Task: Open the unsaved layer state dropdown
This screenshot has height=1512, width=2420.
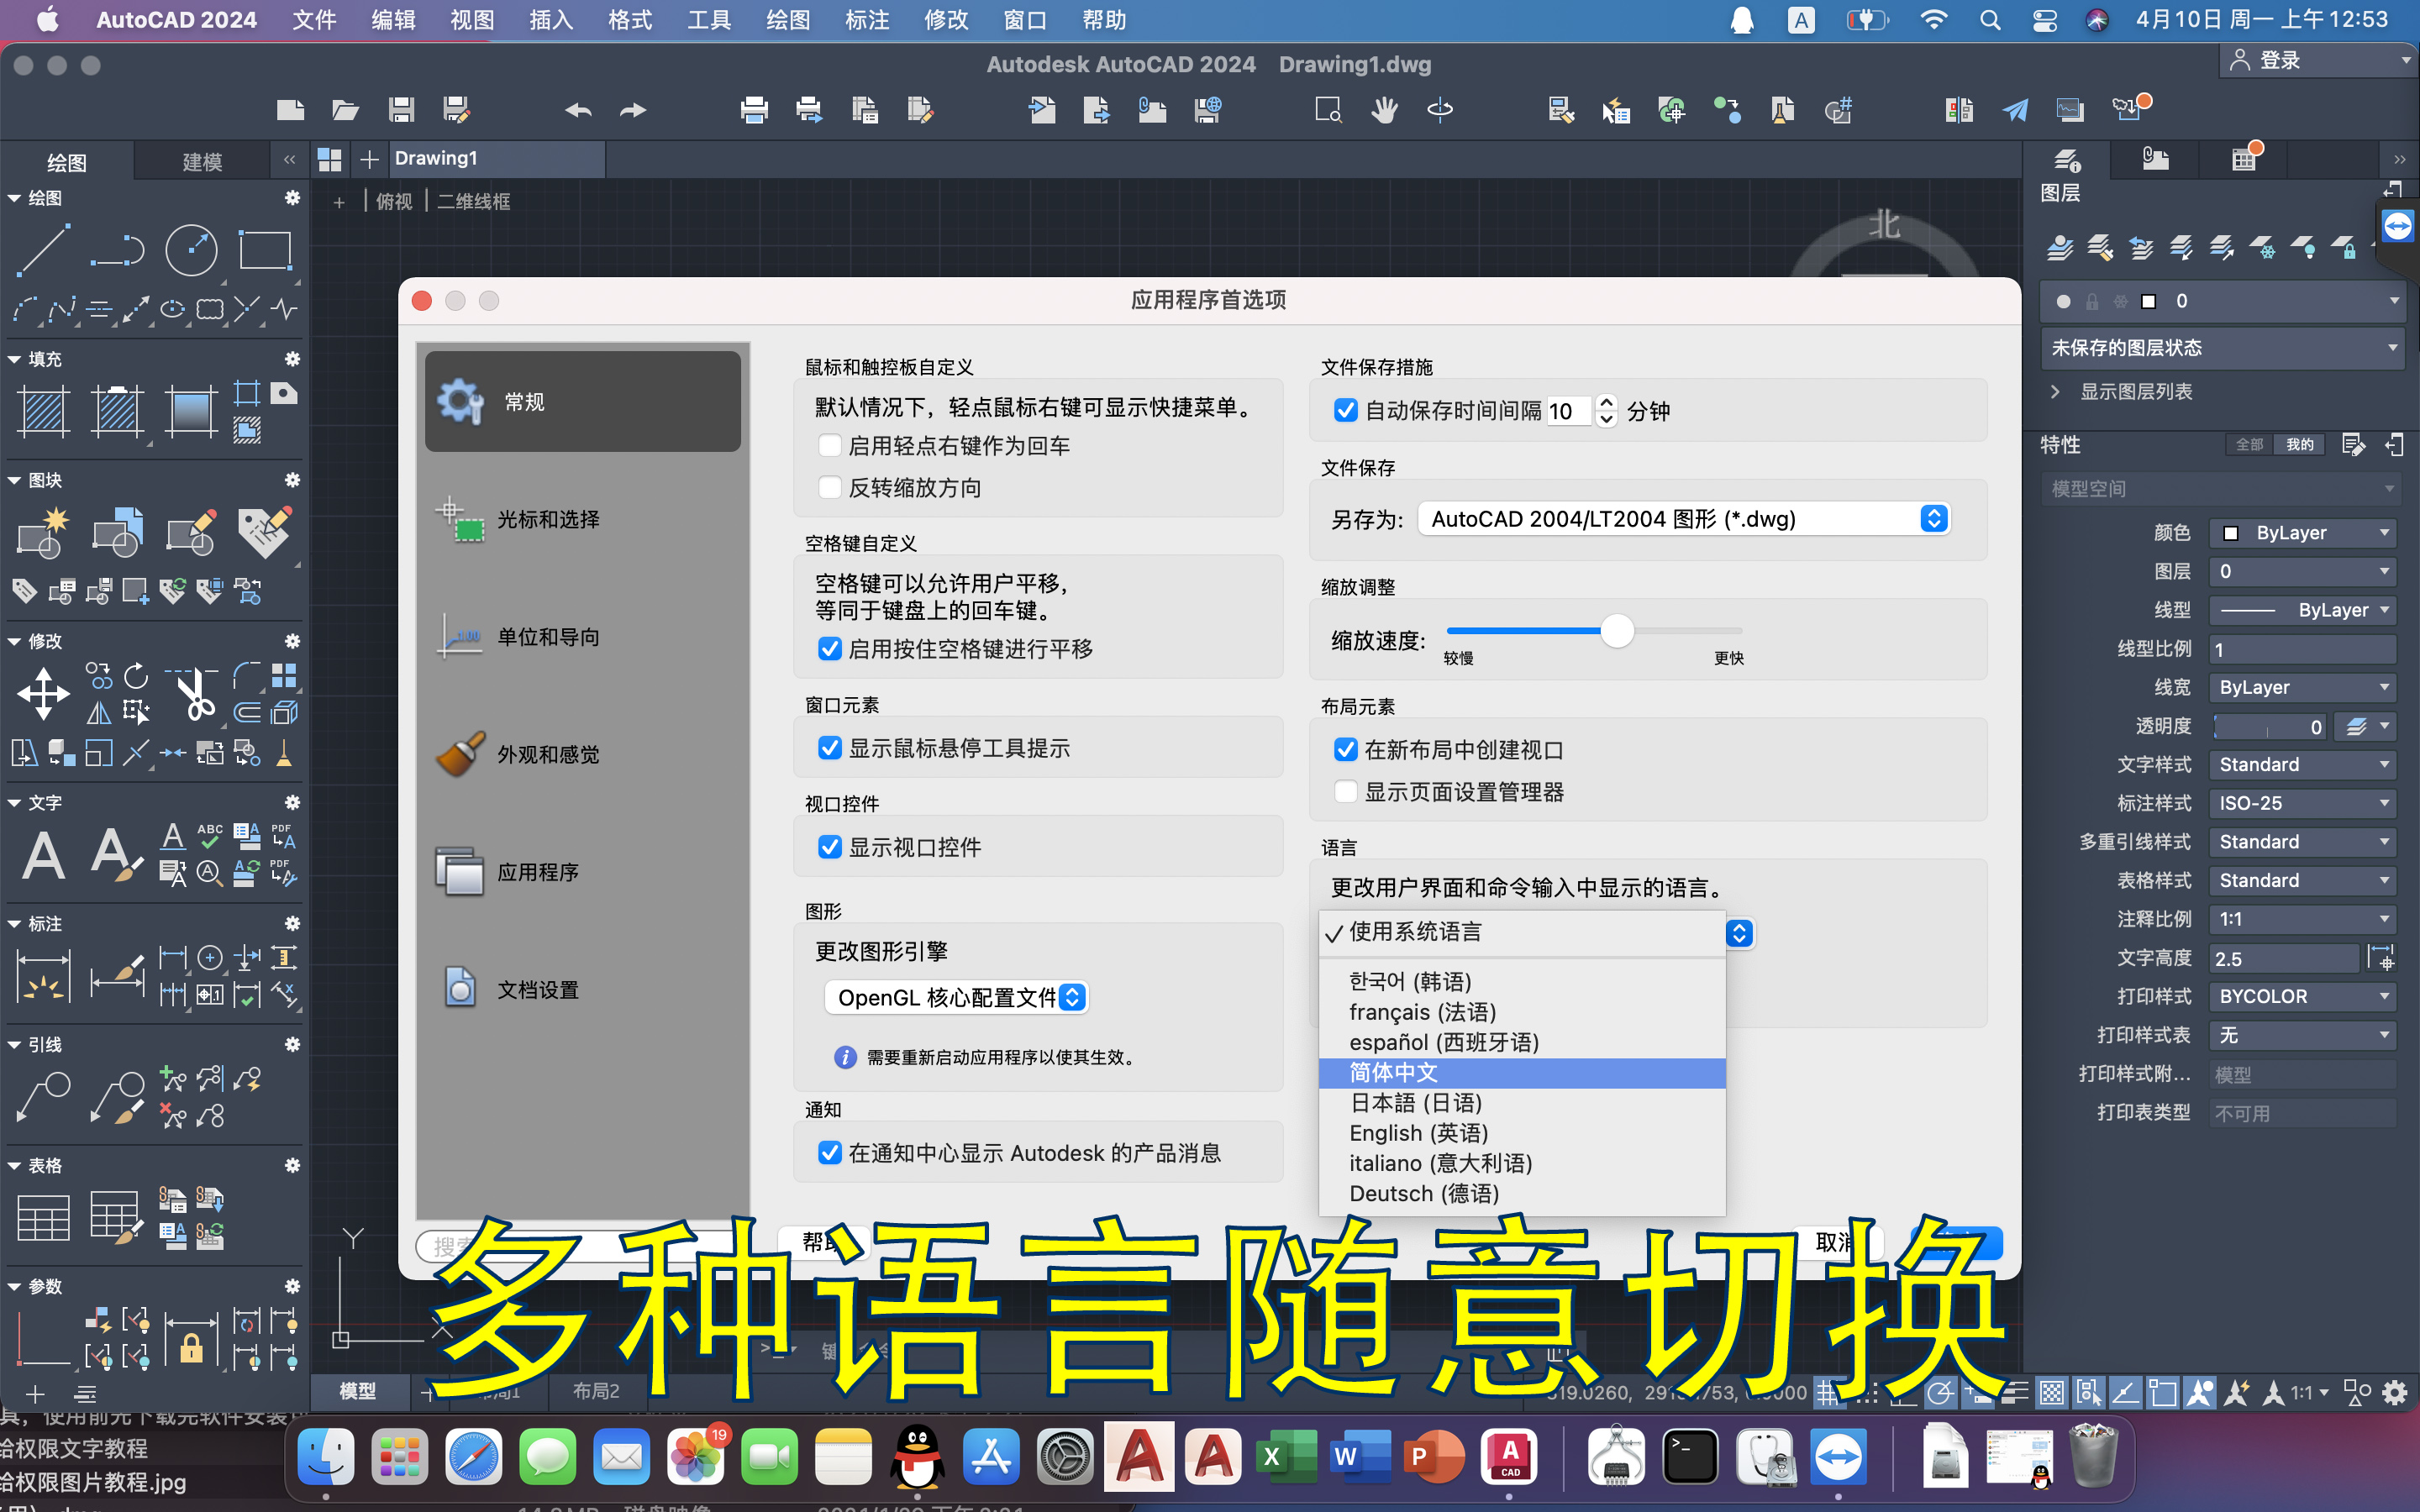Action: pos(2222,348)
